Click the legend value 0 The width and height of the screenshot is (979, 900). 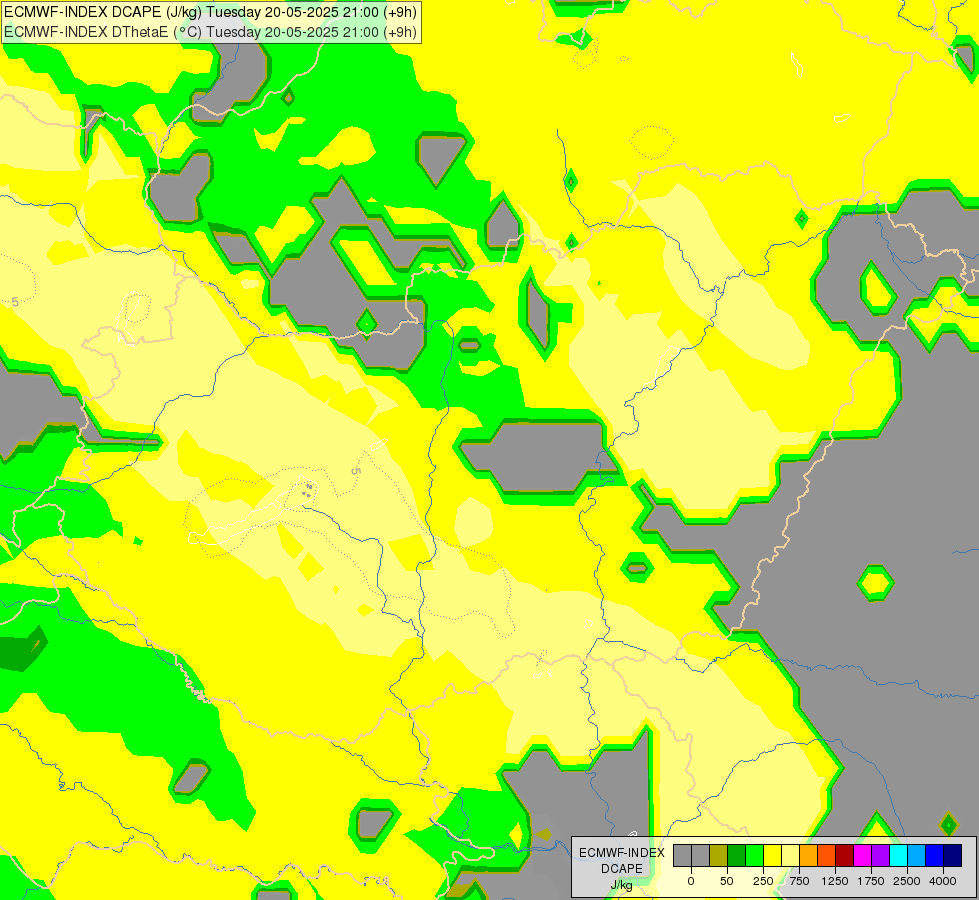(691, 881)
